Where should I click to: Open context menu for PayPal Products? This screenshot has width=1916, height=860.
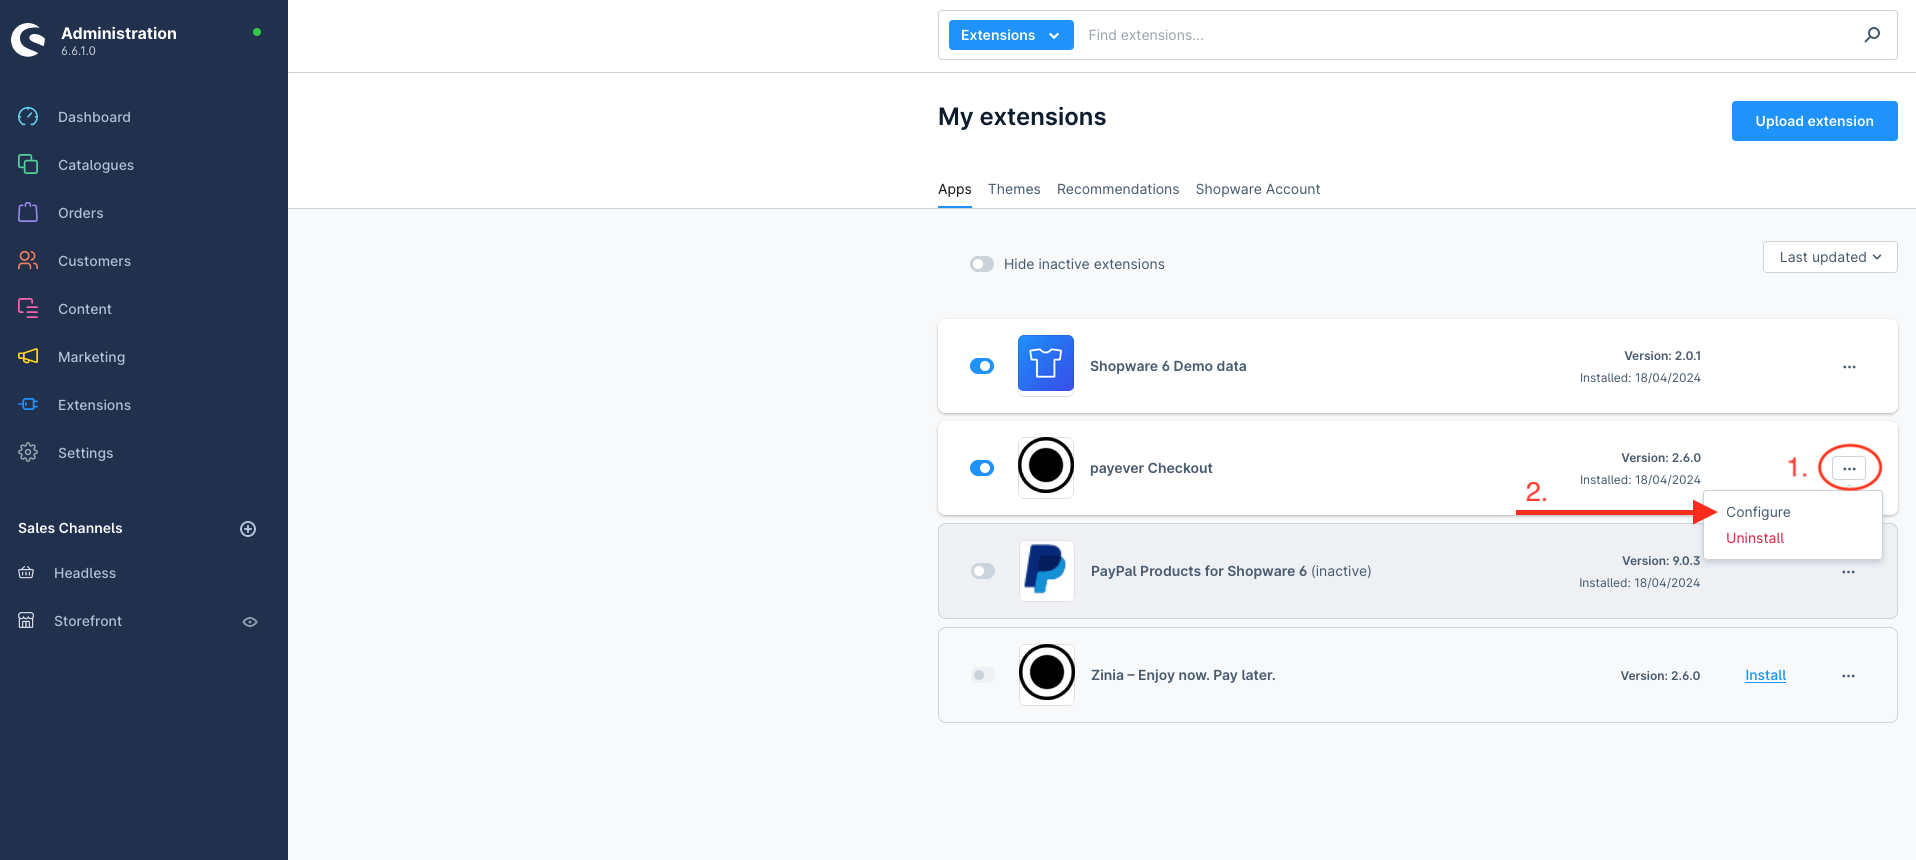pos(1848,572)
